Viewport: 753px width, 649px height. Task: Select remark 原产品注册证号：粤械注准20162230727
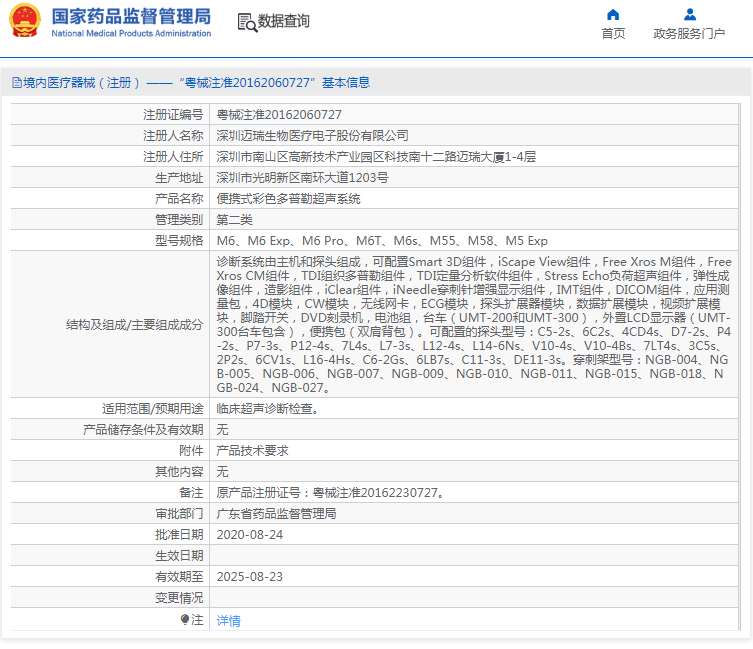[328, 493]
